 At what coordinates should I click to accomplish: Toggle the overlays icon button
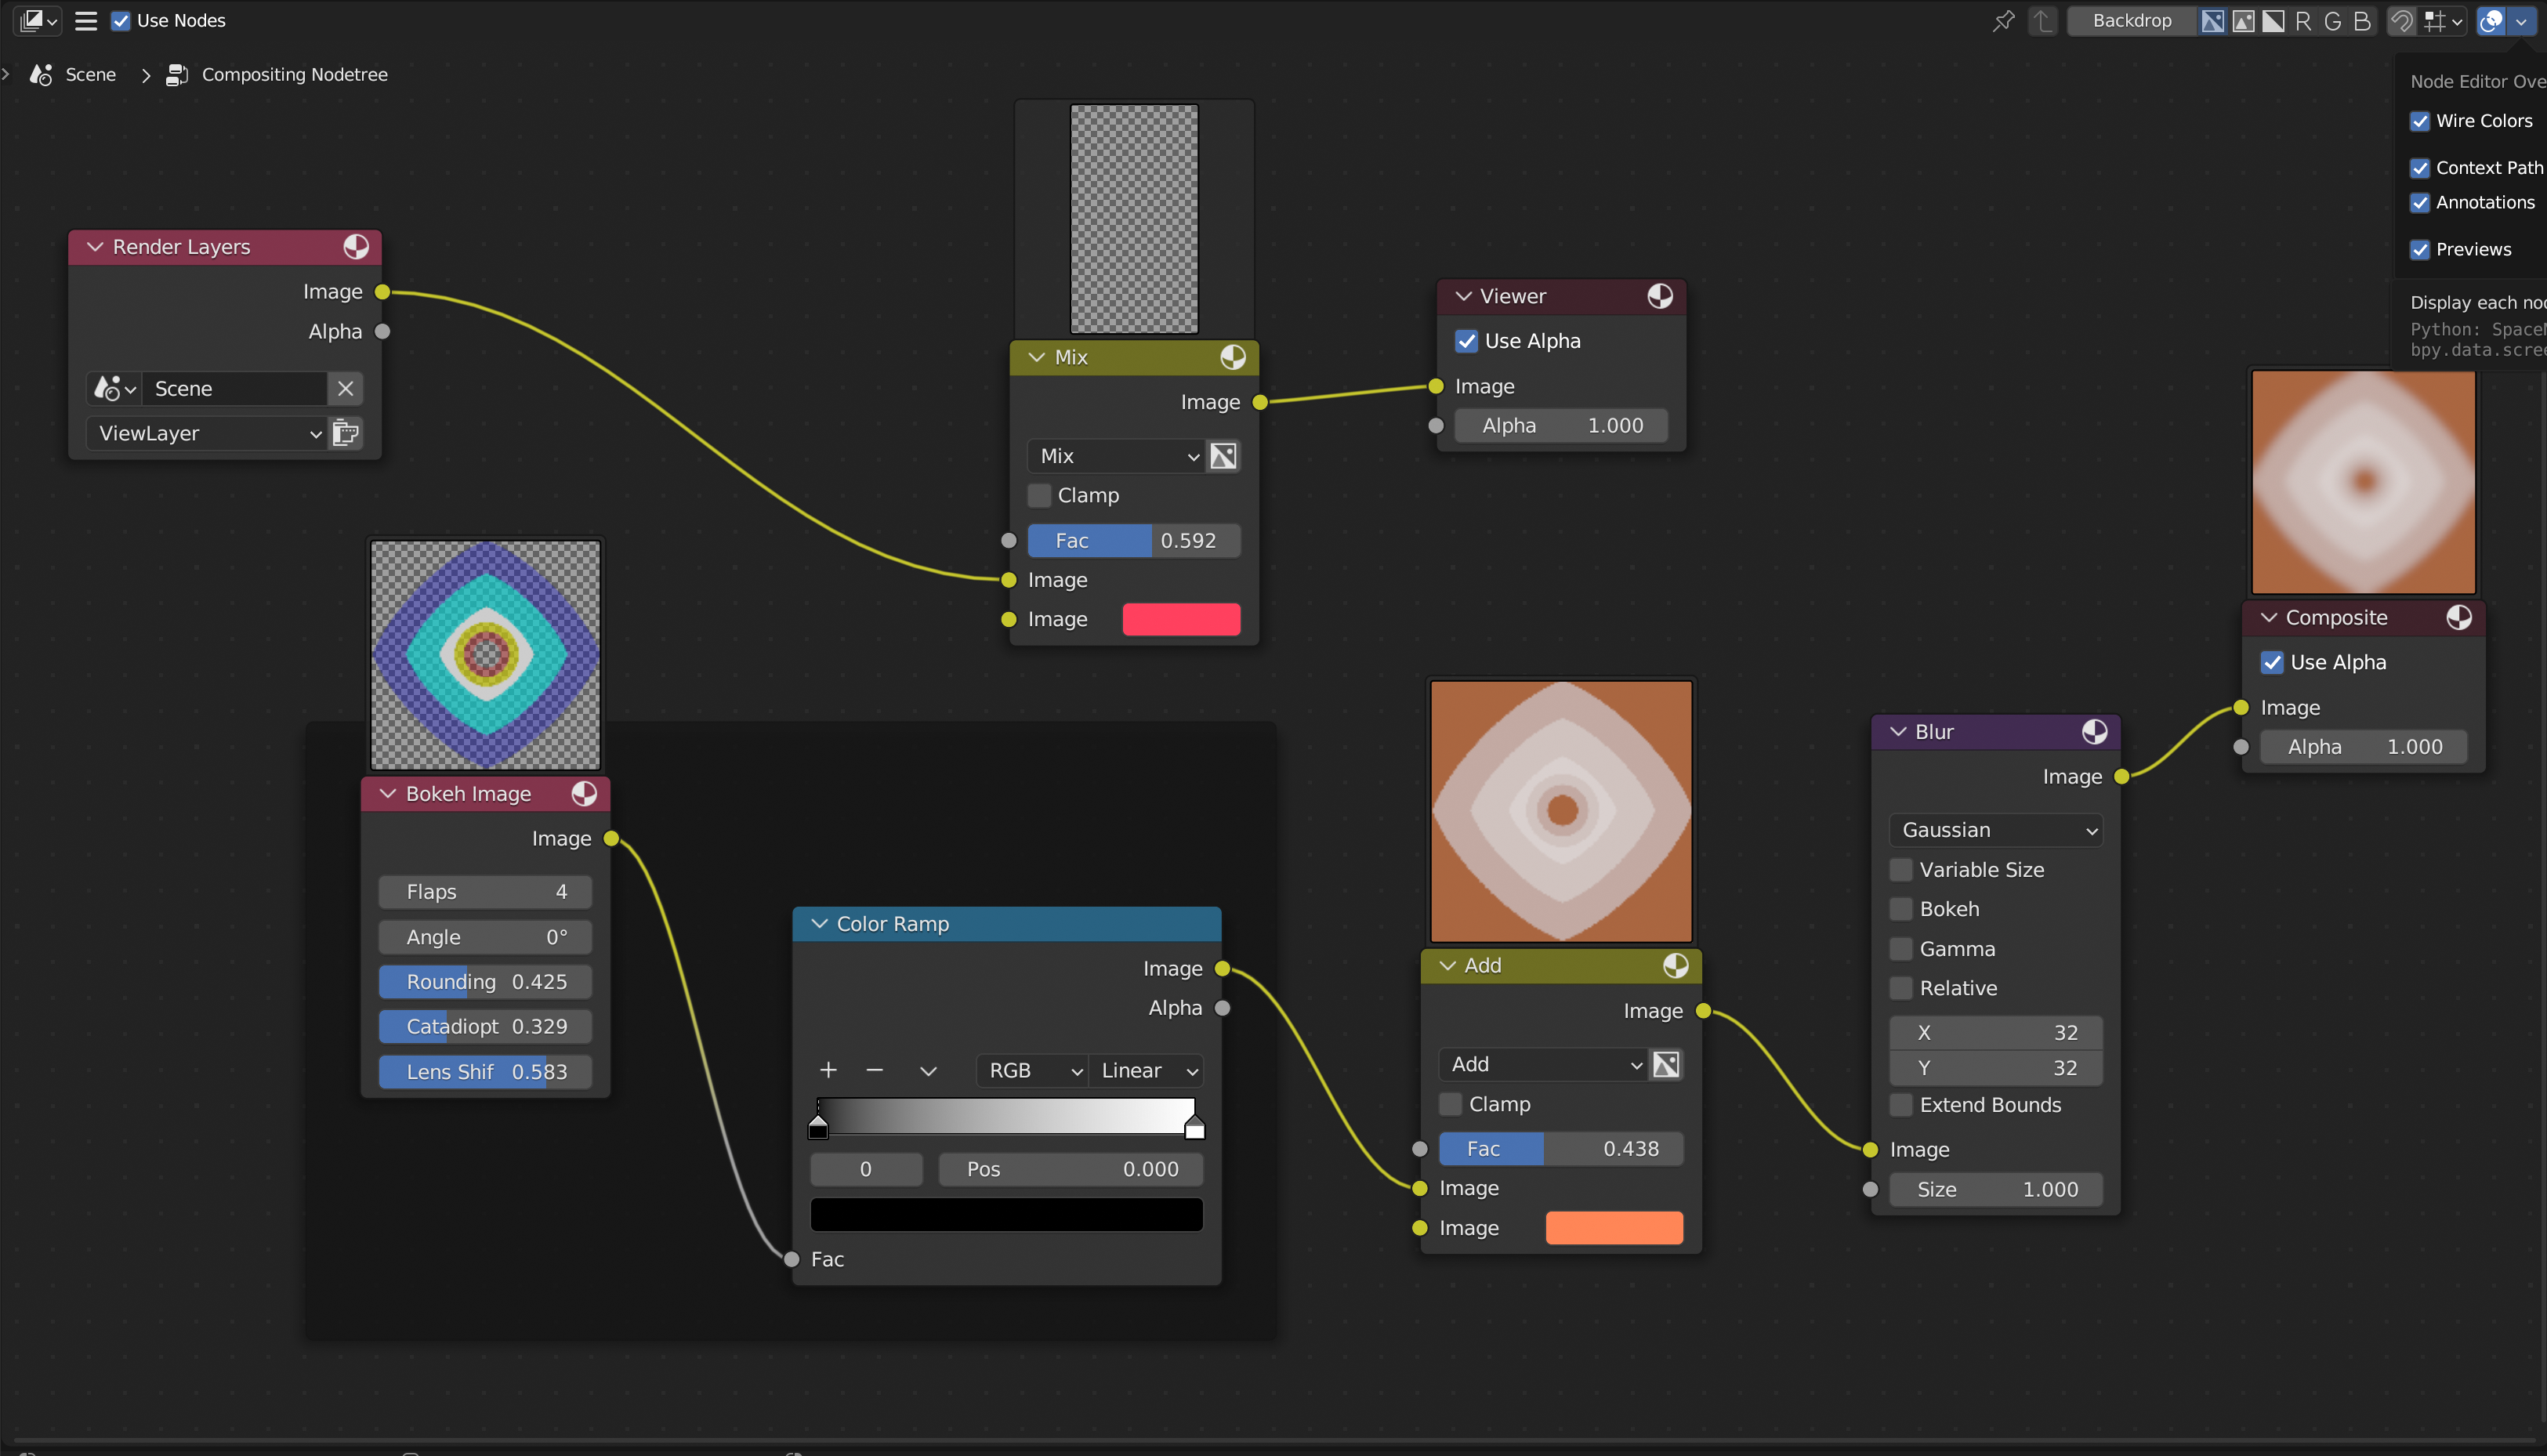[2491, 21]
